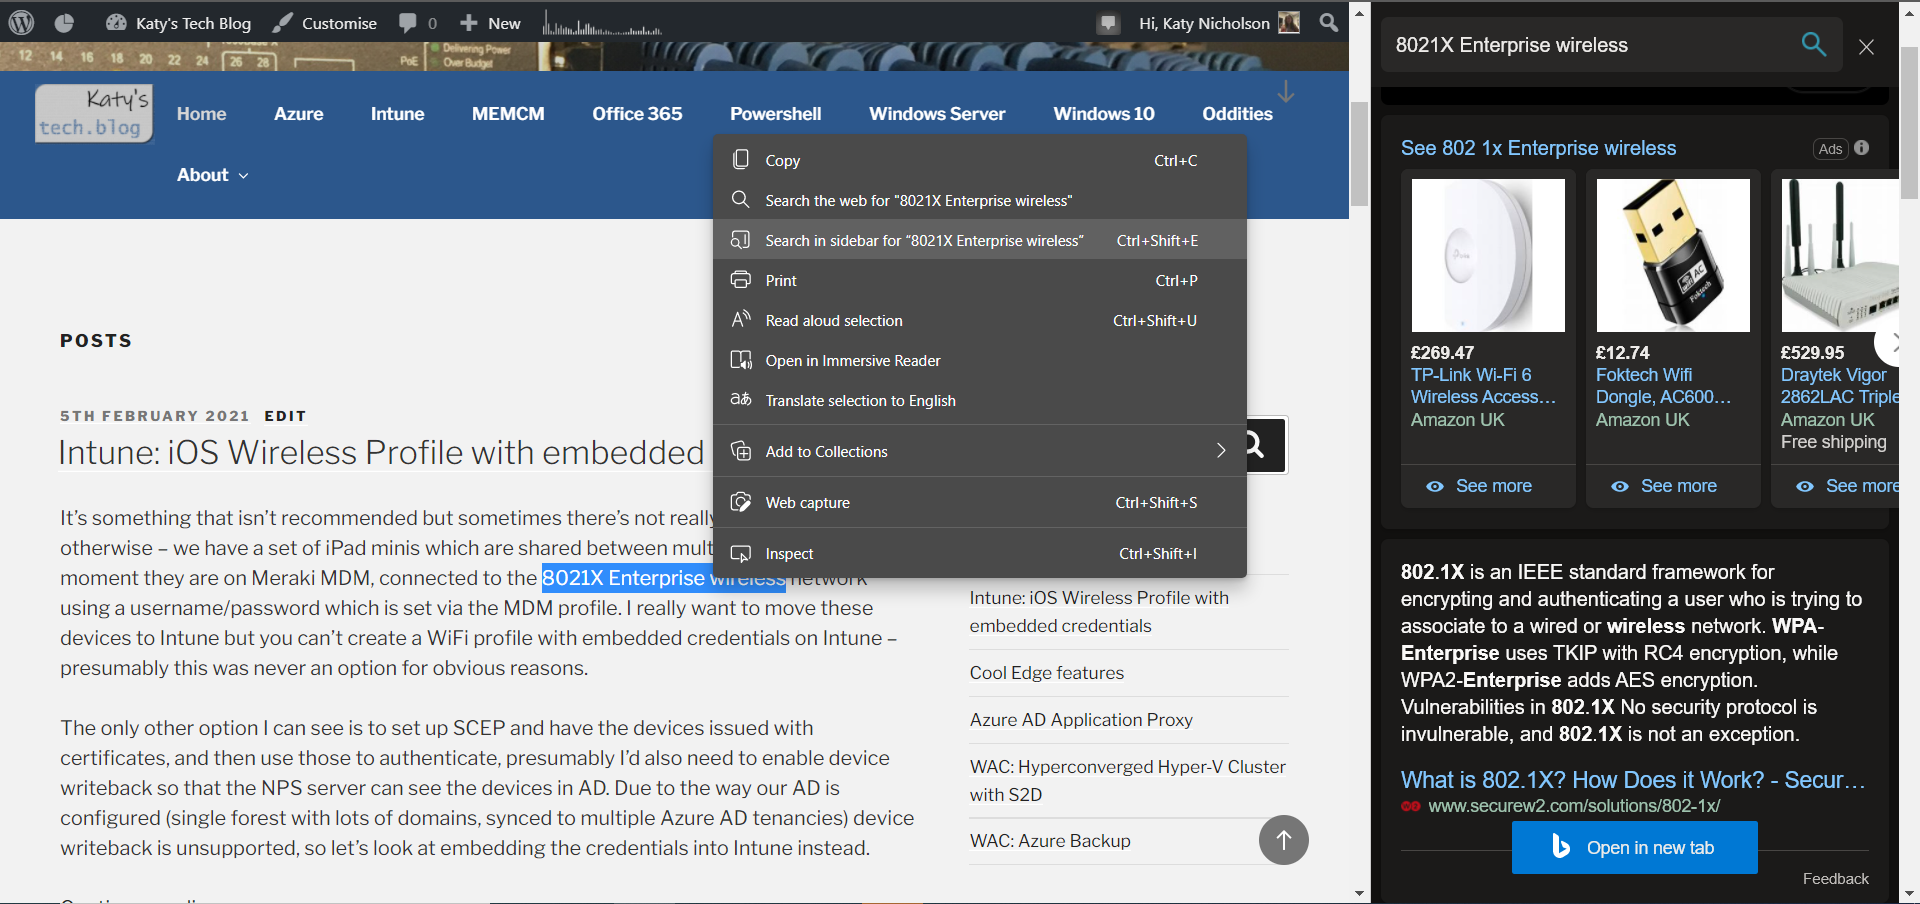Click the Foktech Wifi Dongle product image
The width and height of the screenshot is (1920, 904).
click(1672, 256)
